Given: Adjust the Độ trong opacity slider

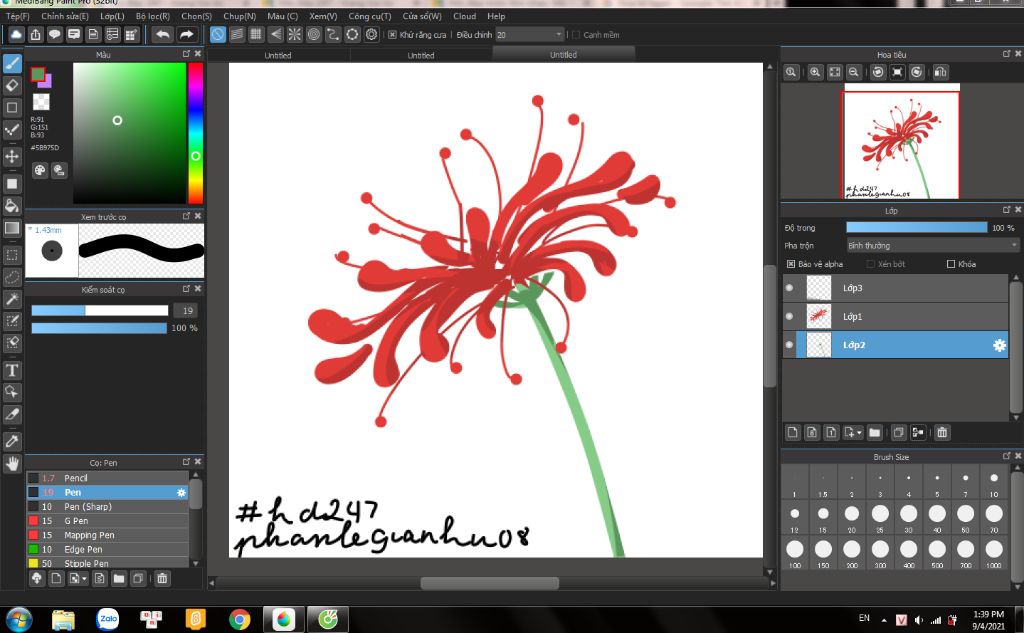Looking at the screenshot, I should point(916,227).
